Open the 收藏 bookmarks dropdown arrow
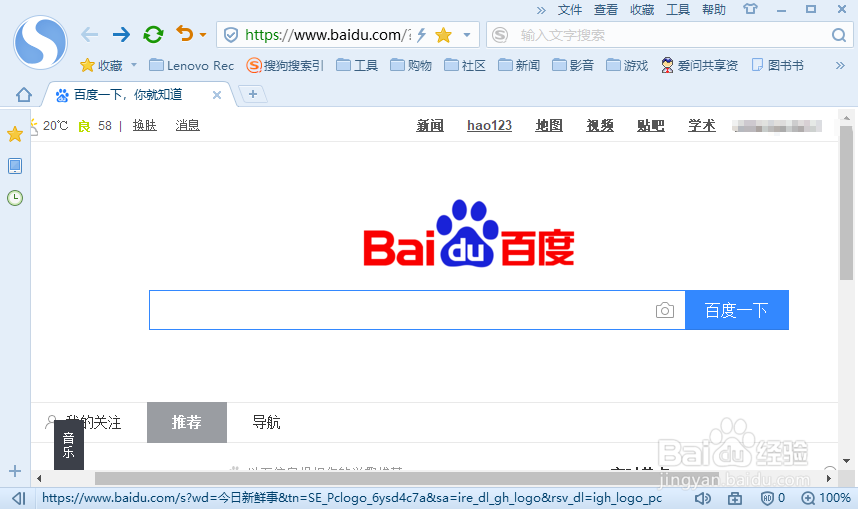This screenshot has height=509, width=858. [134, 65]
